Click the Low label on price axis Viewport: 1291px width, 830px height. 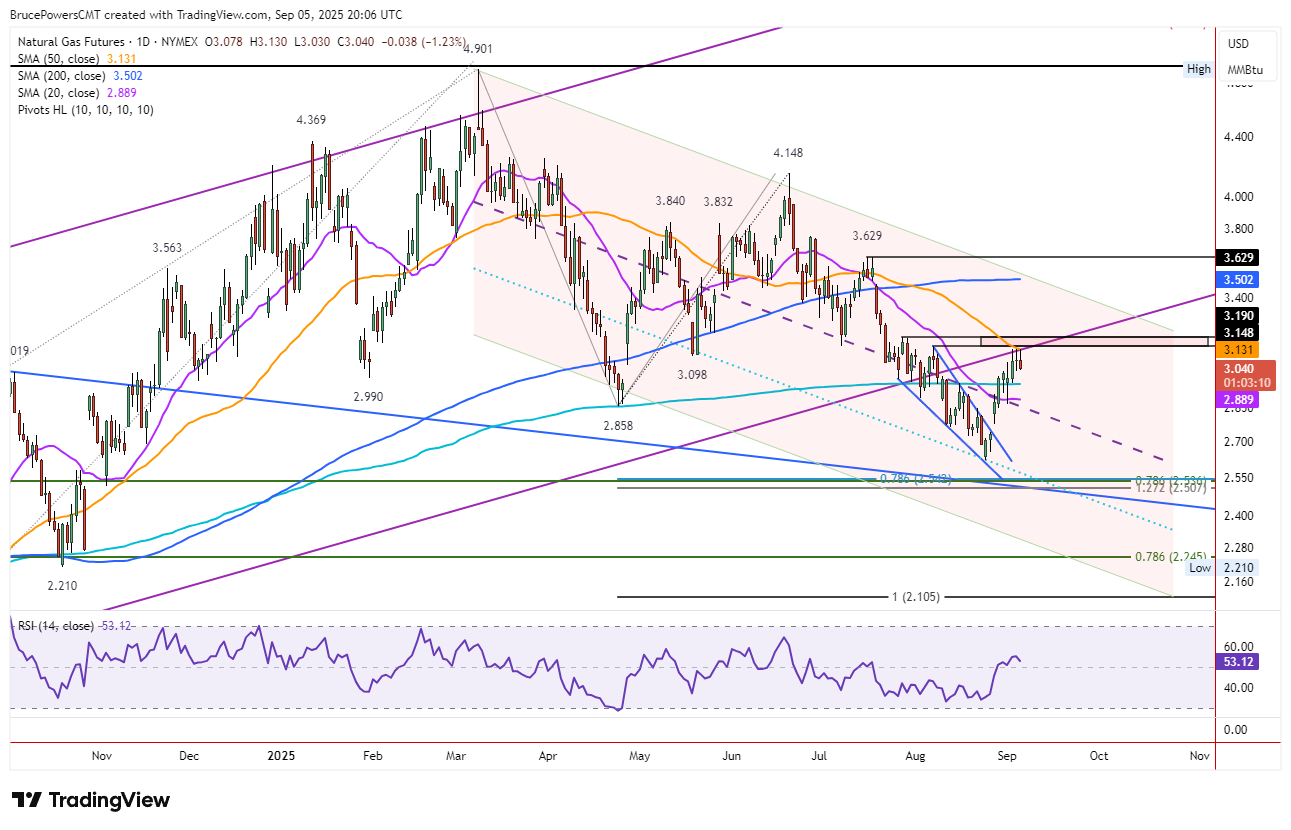click(1200, 568)
